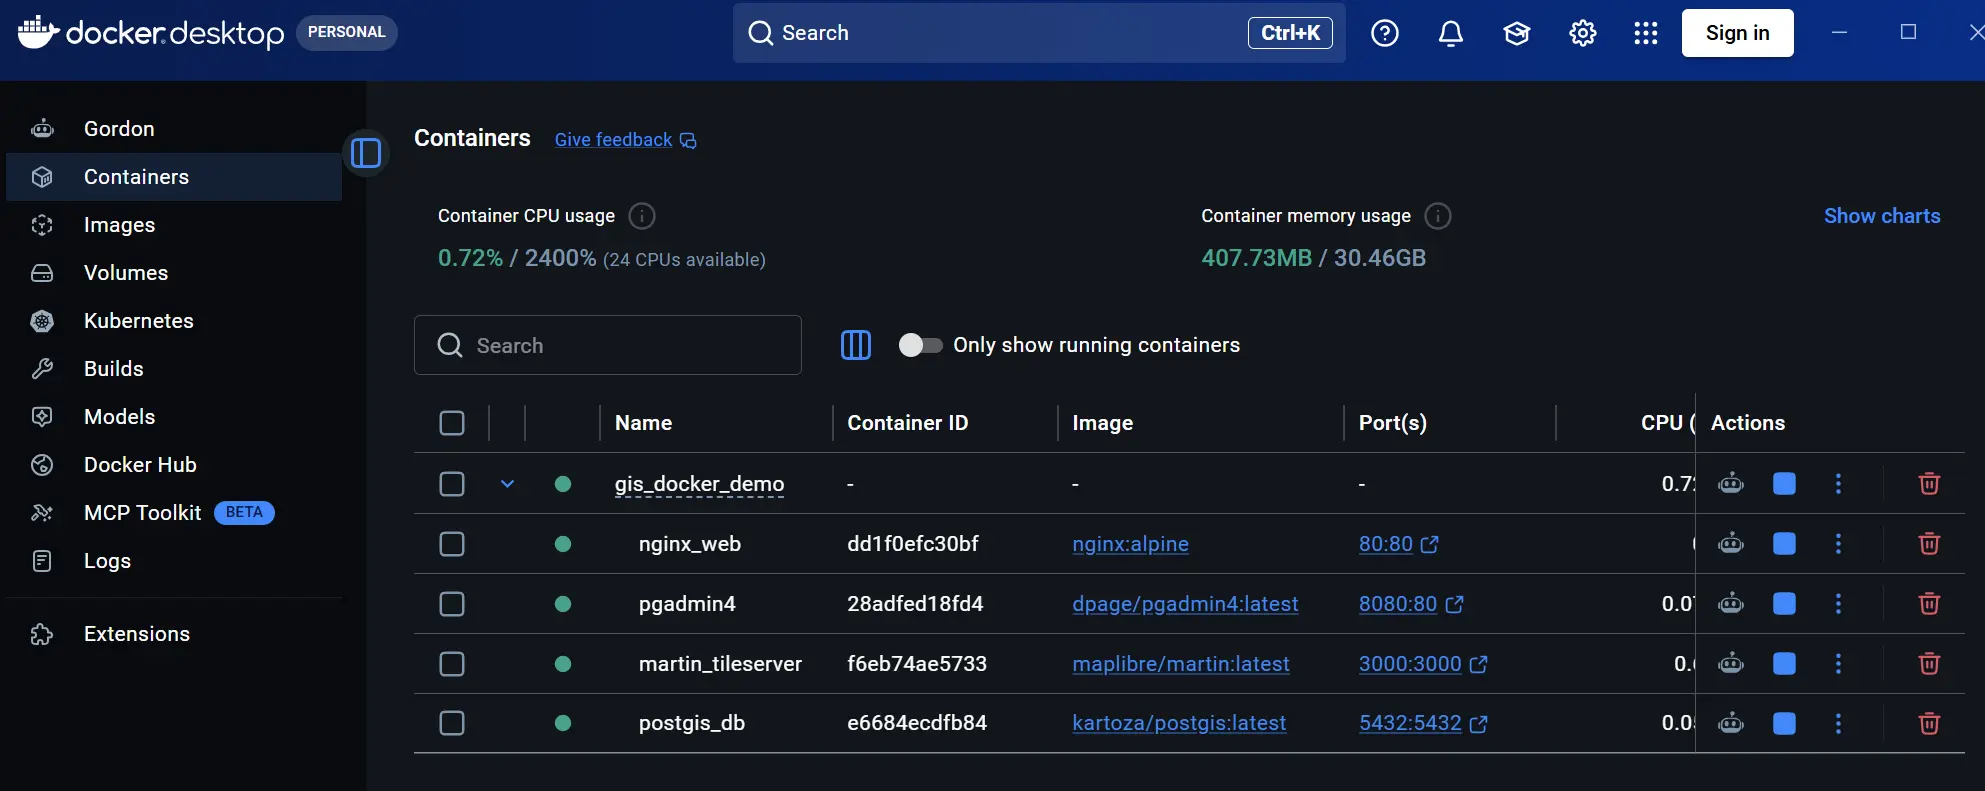The height and width of the screenshot is (791, 1985).
Task: Open port 8080:80 in browser
Action: 1410,604
